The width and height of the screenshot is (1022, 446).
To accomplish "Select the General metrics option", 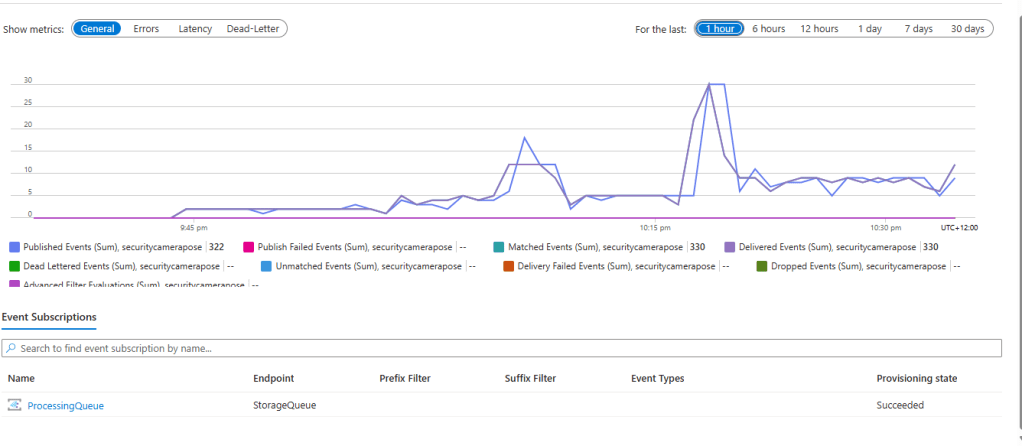I will coord(97,29).
